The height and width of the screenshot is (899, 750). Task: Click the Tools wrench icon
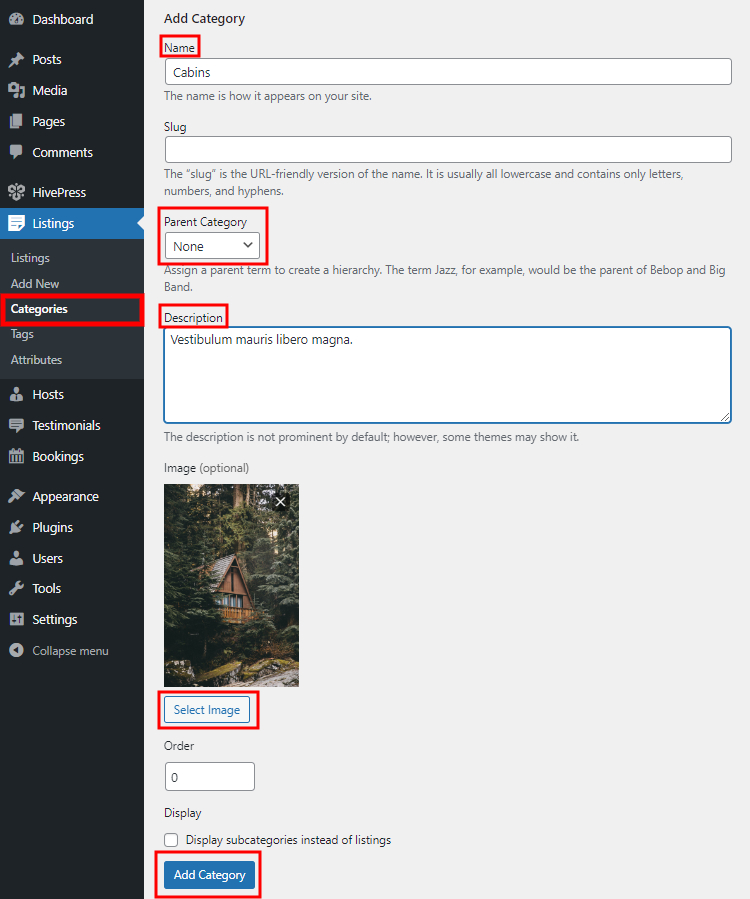17,588
